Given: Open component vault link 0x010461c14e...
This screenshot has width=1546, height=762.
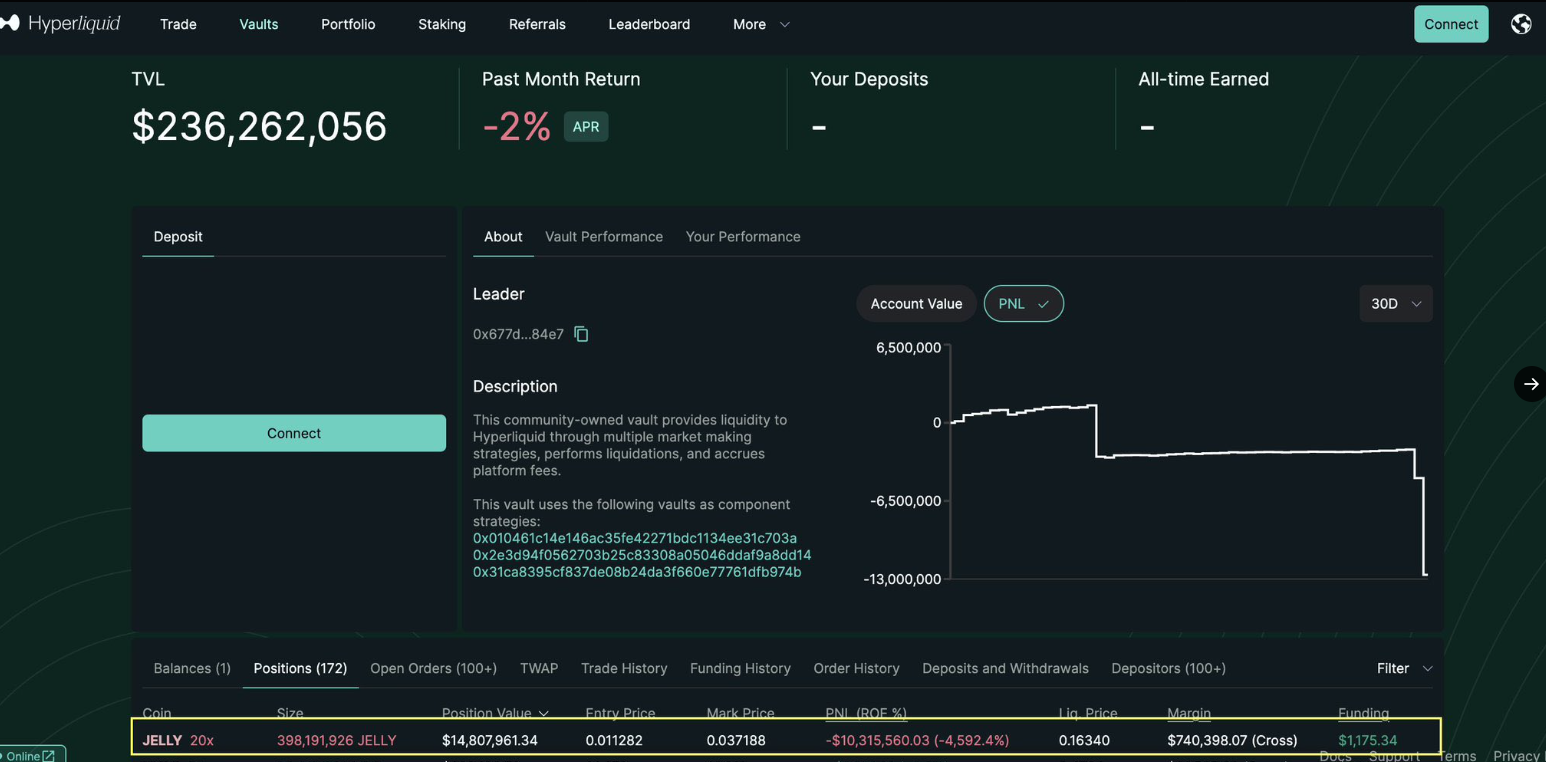Looking at the screenshot, I should 635,538.
